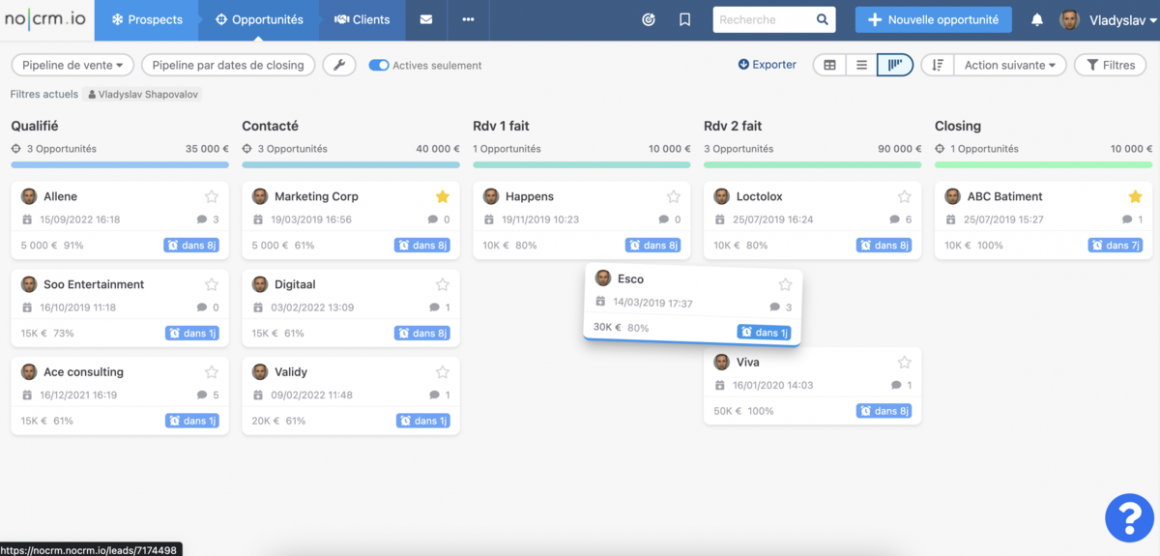Viewport: 1160px width, 556px height.
Task: Open the blue help question mark
Action: point(1129,519)
